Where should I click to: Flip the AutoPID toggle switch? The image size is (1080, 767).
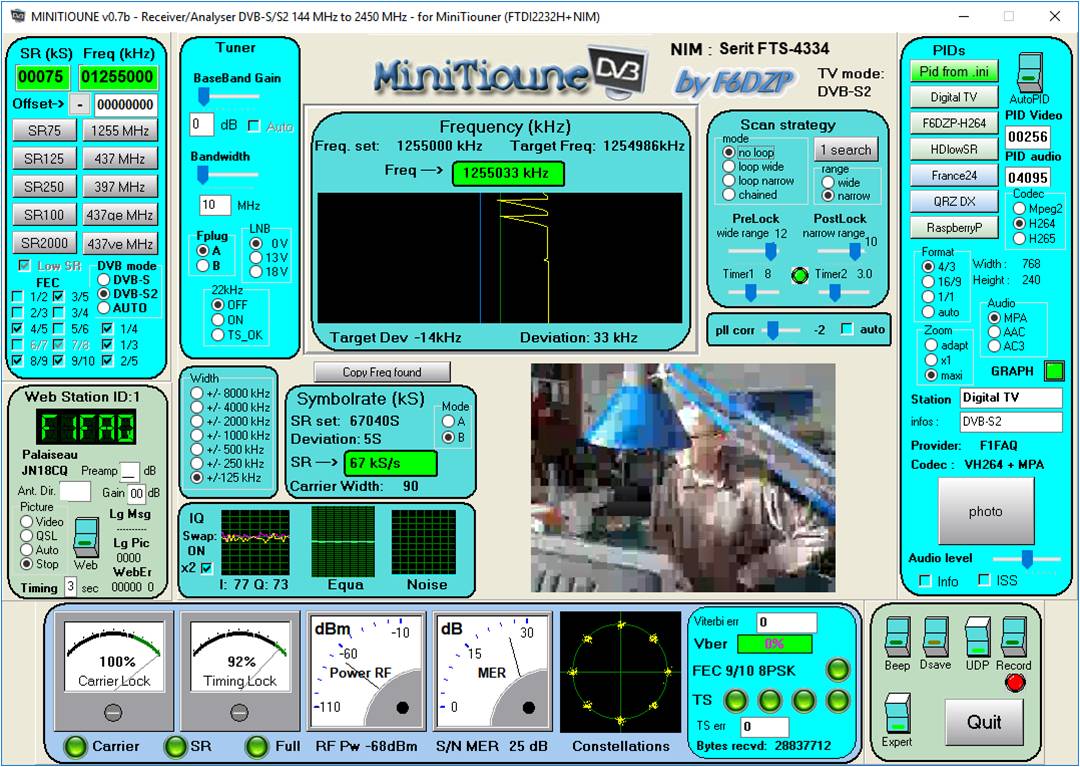tap(1029, 74)
